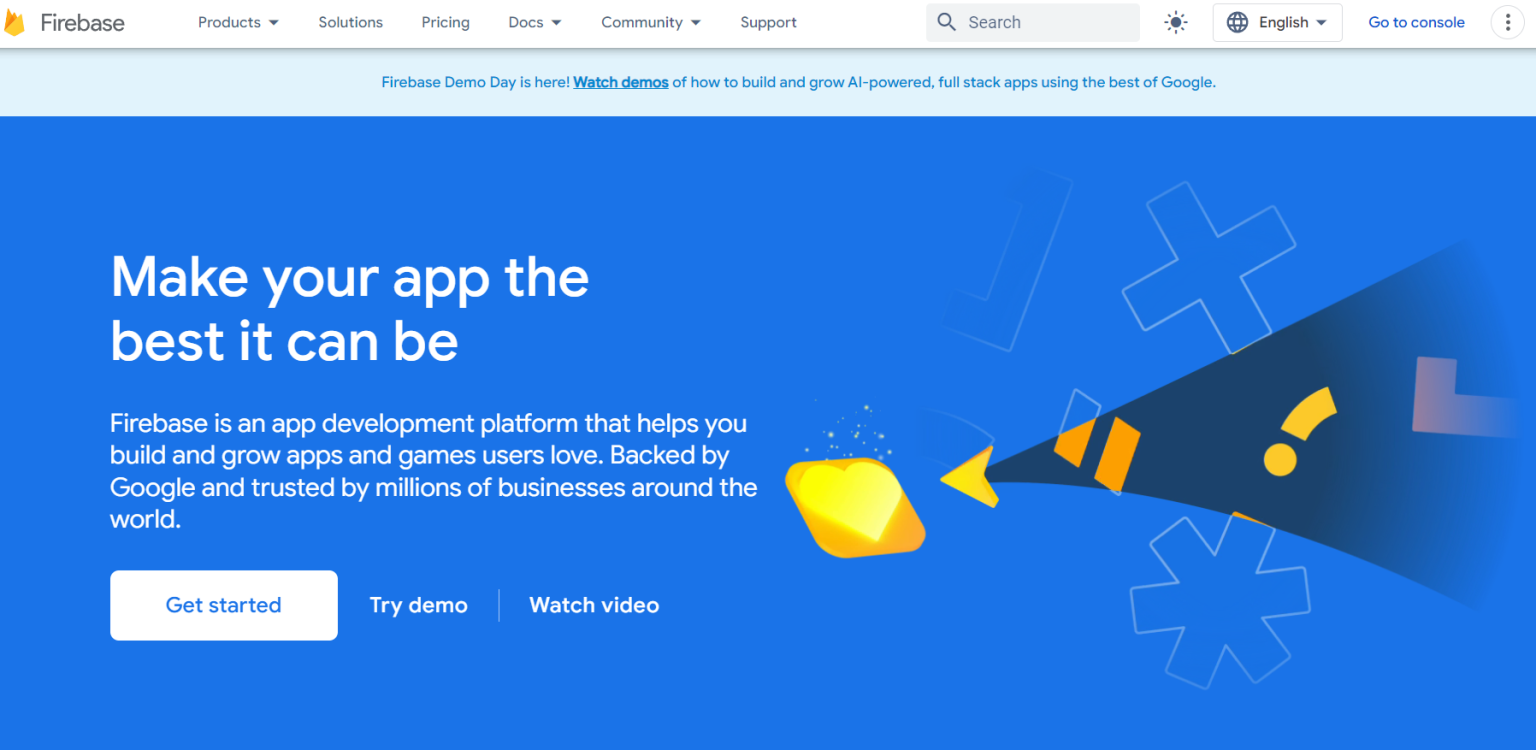Viewport: 1536px width, 750px height.
Task: Click the yellow heart gem illustration
Action: tap(855, 505)
